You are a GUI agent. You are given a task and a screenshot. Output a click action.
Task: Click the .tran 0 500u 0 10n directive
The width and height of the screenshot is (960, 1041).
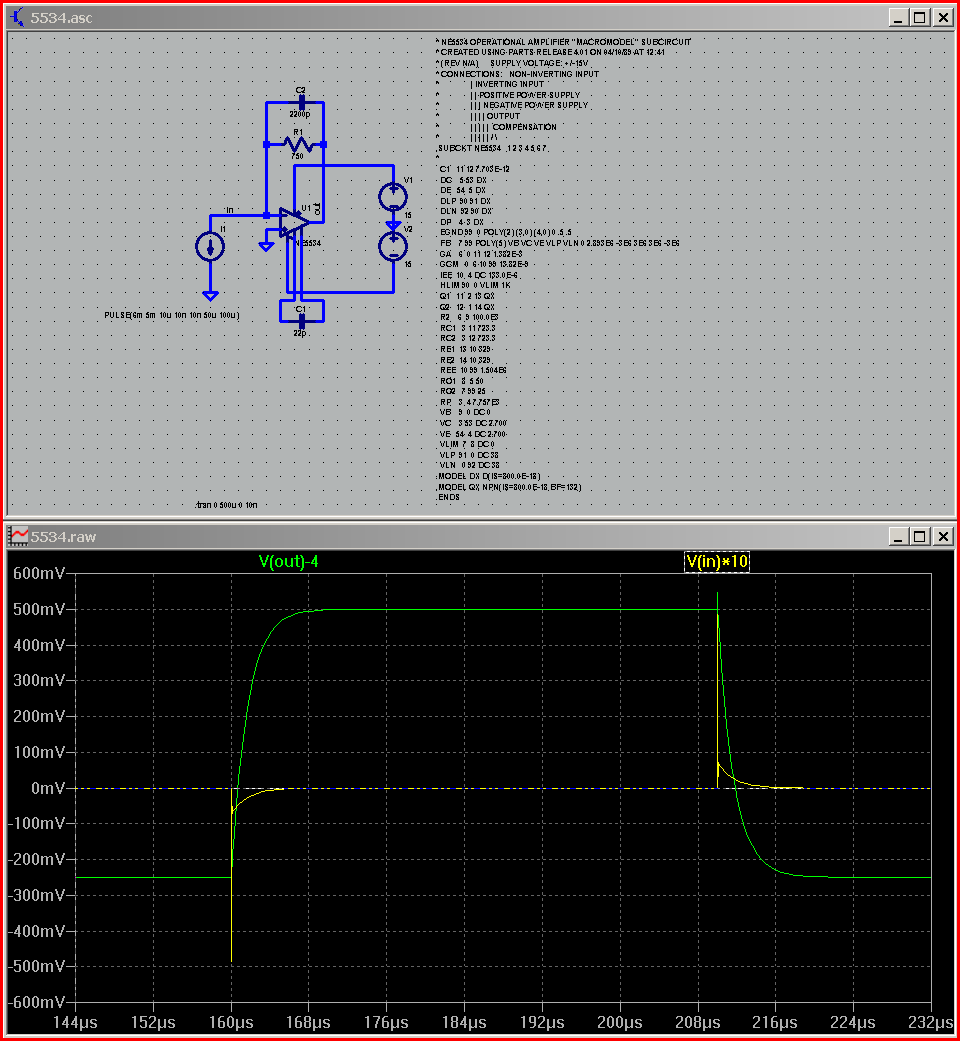click(x=226, y=505)
